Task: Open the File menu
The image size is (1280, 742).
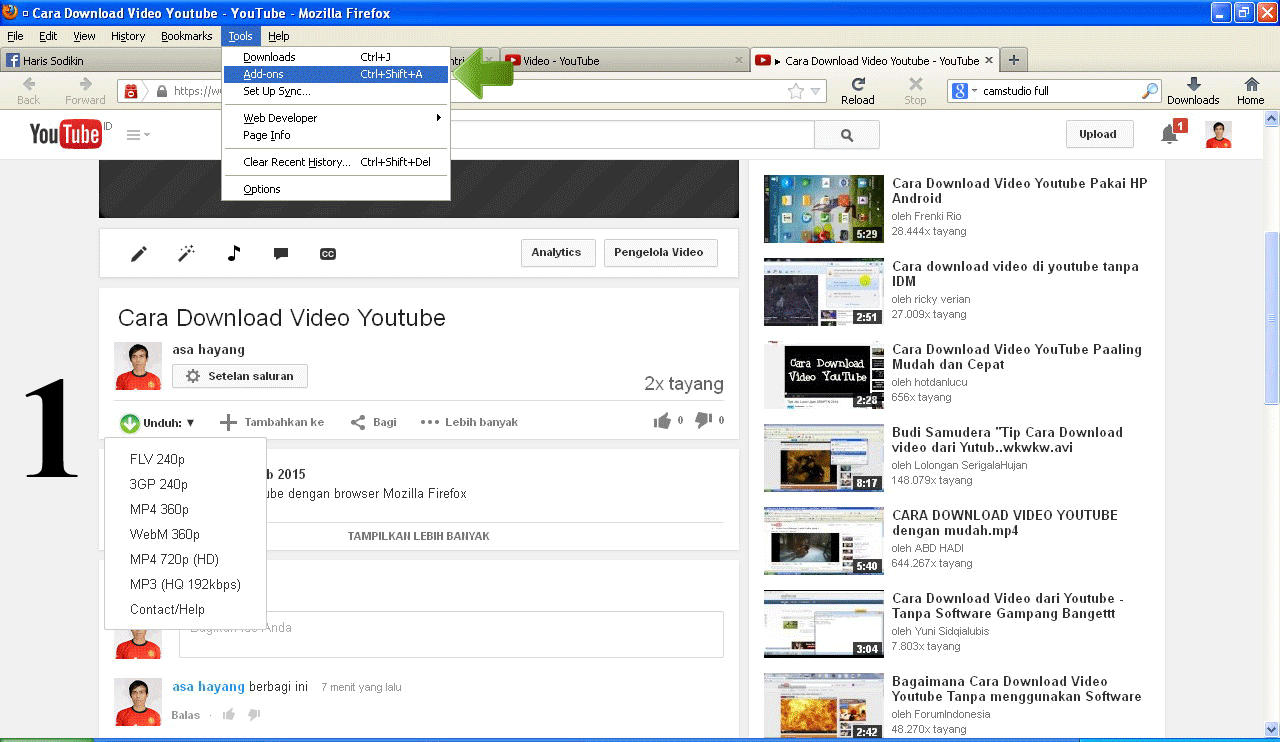Action: [15, 36]
